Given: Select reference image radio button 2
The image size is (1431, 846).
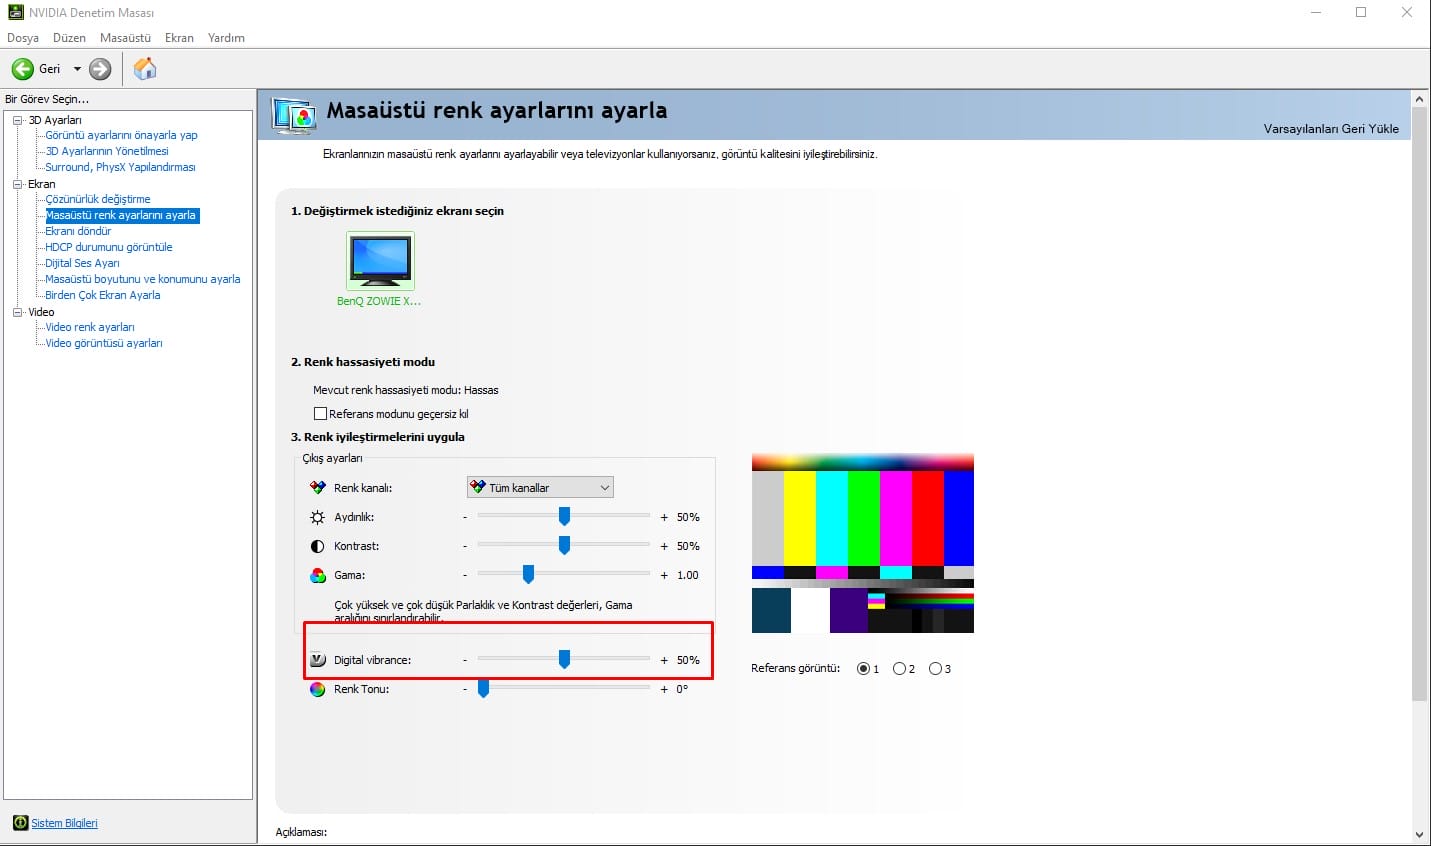Looking at the screenshot, I should point(899,669).
